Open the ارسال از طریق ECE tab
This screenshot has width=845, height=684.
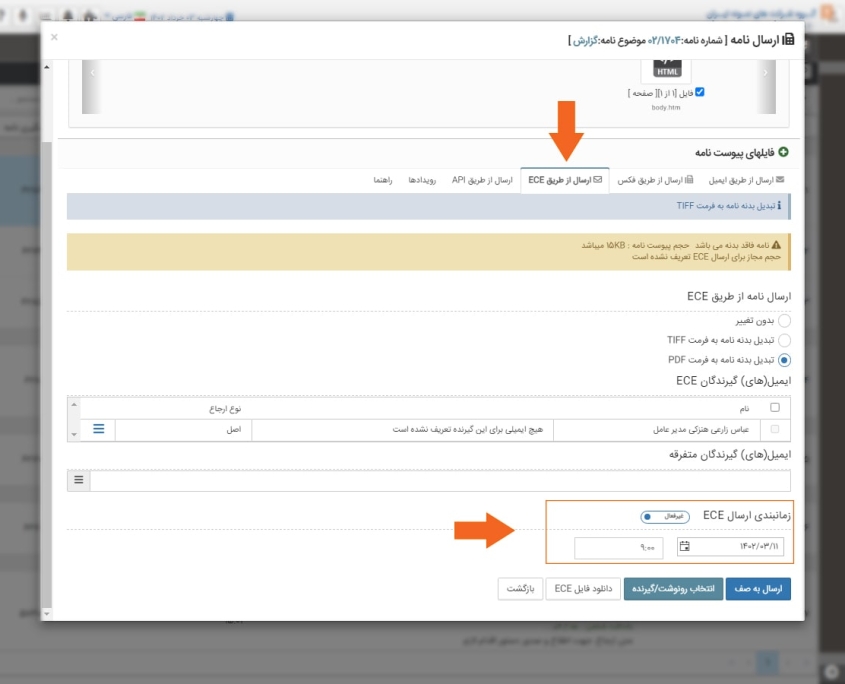pyautogui.click(x=565, y=180)
